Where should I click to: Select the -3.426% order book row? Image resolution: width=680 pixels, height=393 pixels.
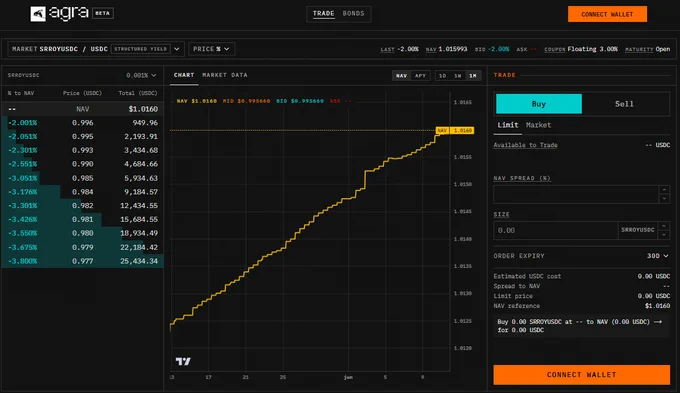[x=82, y=219]
